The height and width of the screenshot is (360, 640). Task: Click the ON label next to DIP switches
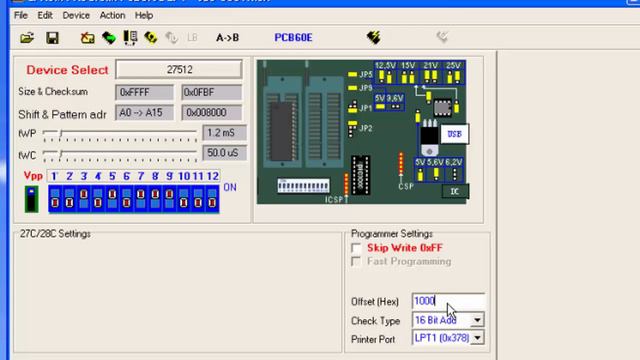(230, 187)
